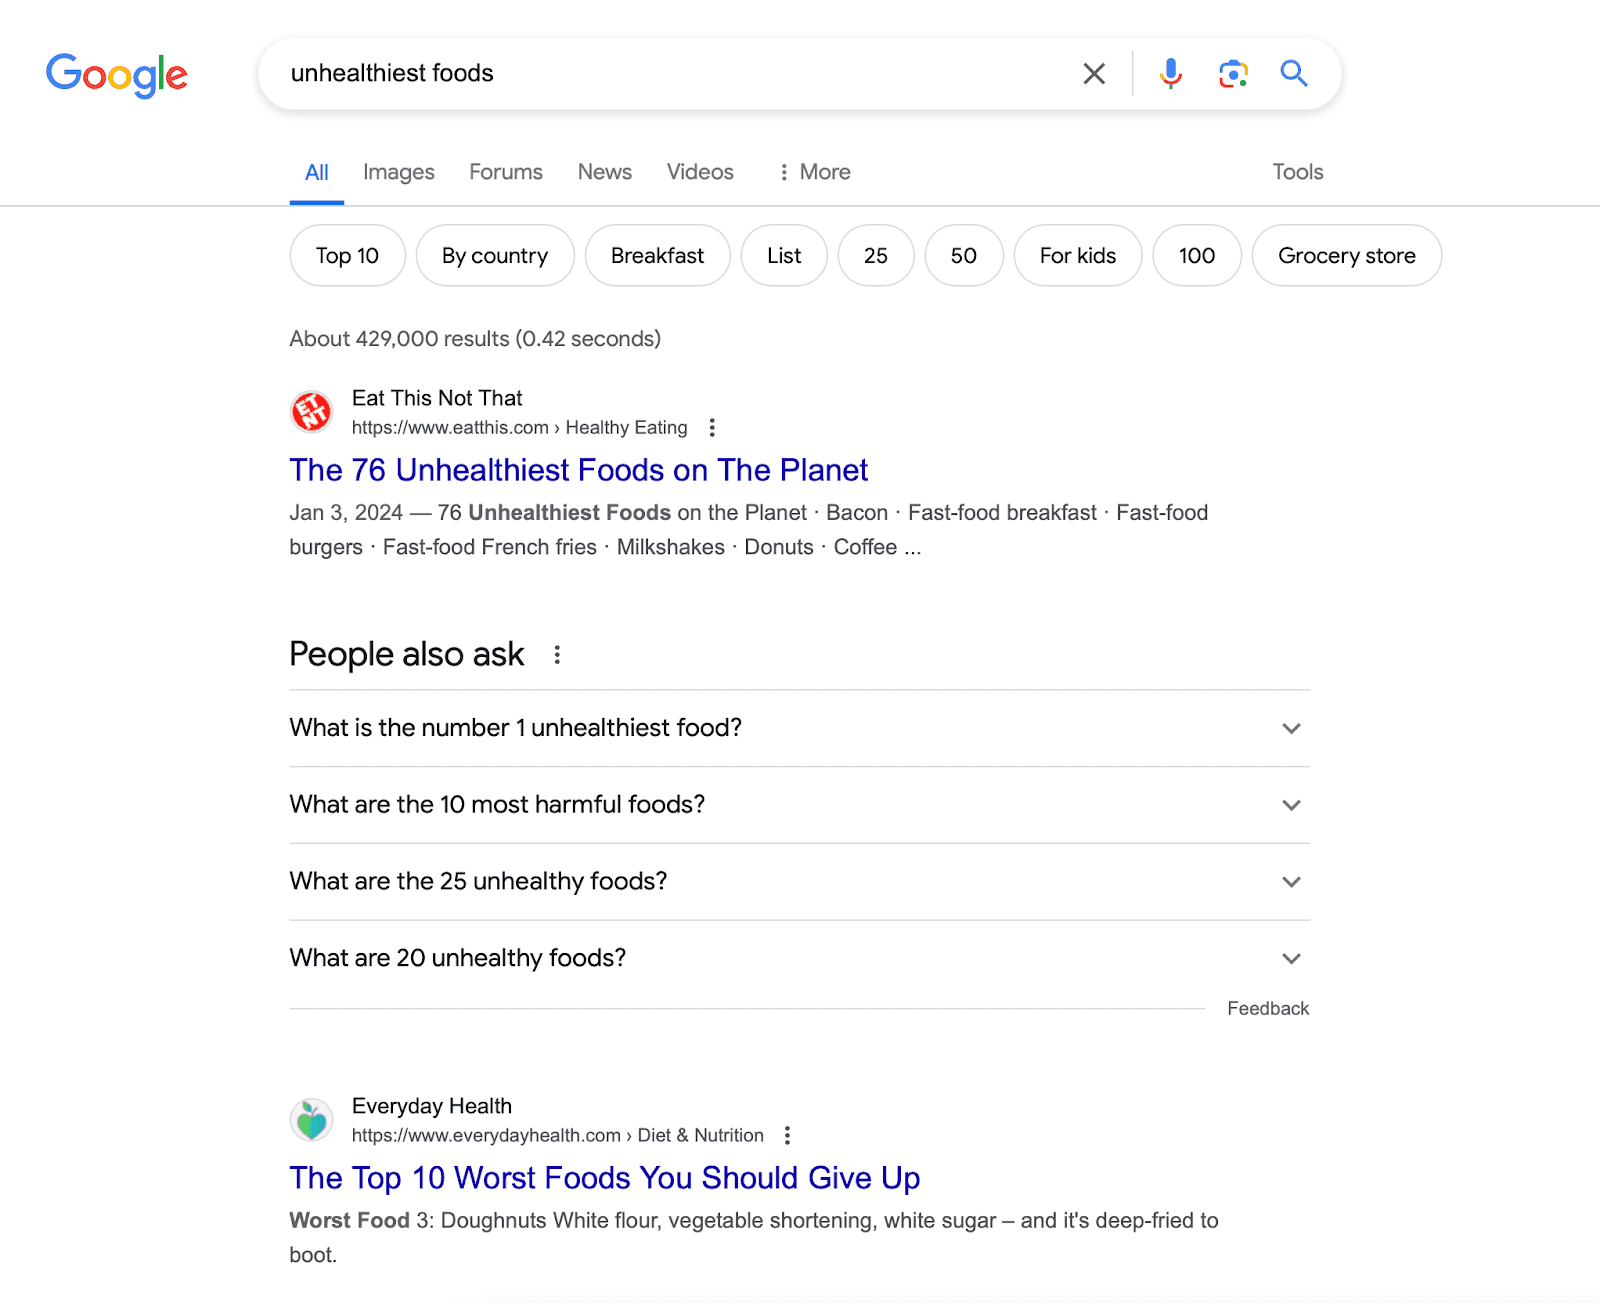The image size is (1600, 1303).
Task: Open the More search categories dropdown
Action: [x=812, y=171]
